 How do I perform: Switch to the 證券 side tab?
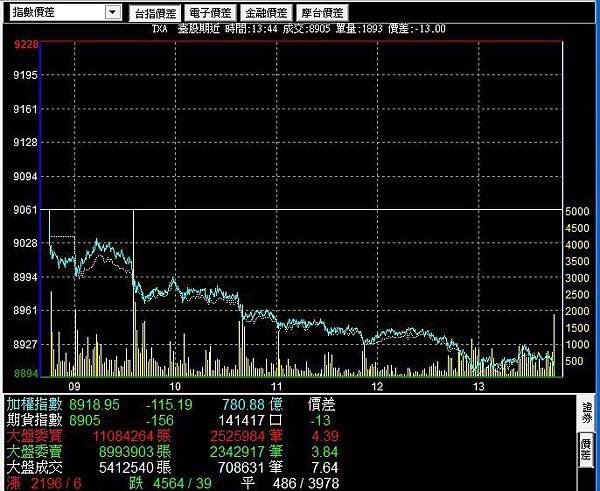pos(587,413)
